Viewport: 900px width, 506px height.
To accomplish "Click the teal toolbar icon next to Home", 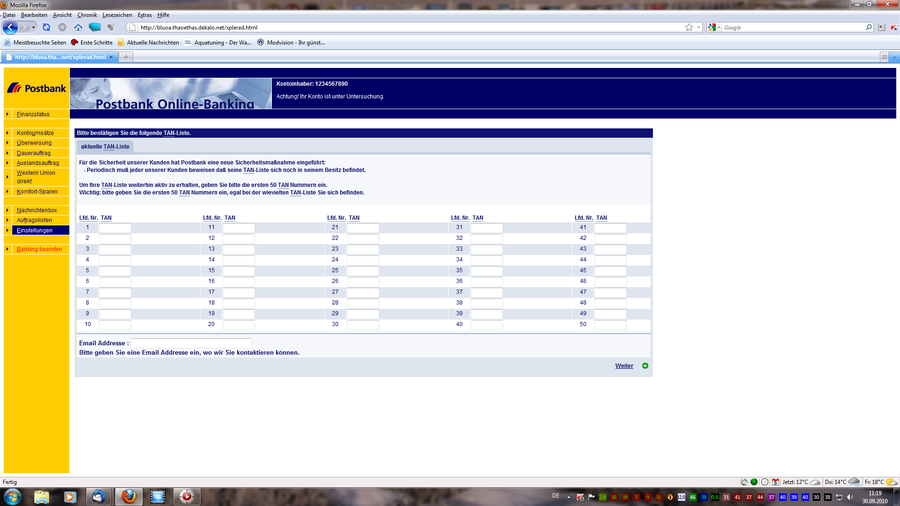I will tap(95, 27).
